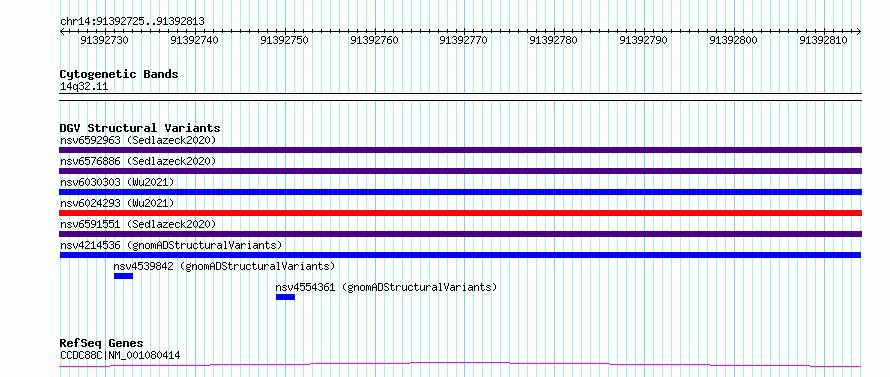Image resolution: width=890 pixels, height=377 pixels.
Task: Click ruler position 91392730
Action: 104,40
